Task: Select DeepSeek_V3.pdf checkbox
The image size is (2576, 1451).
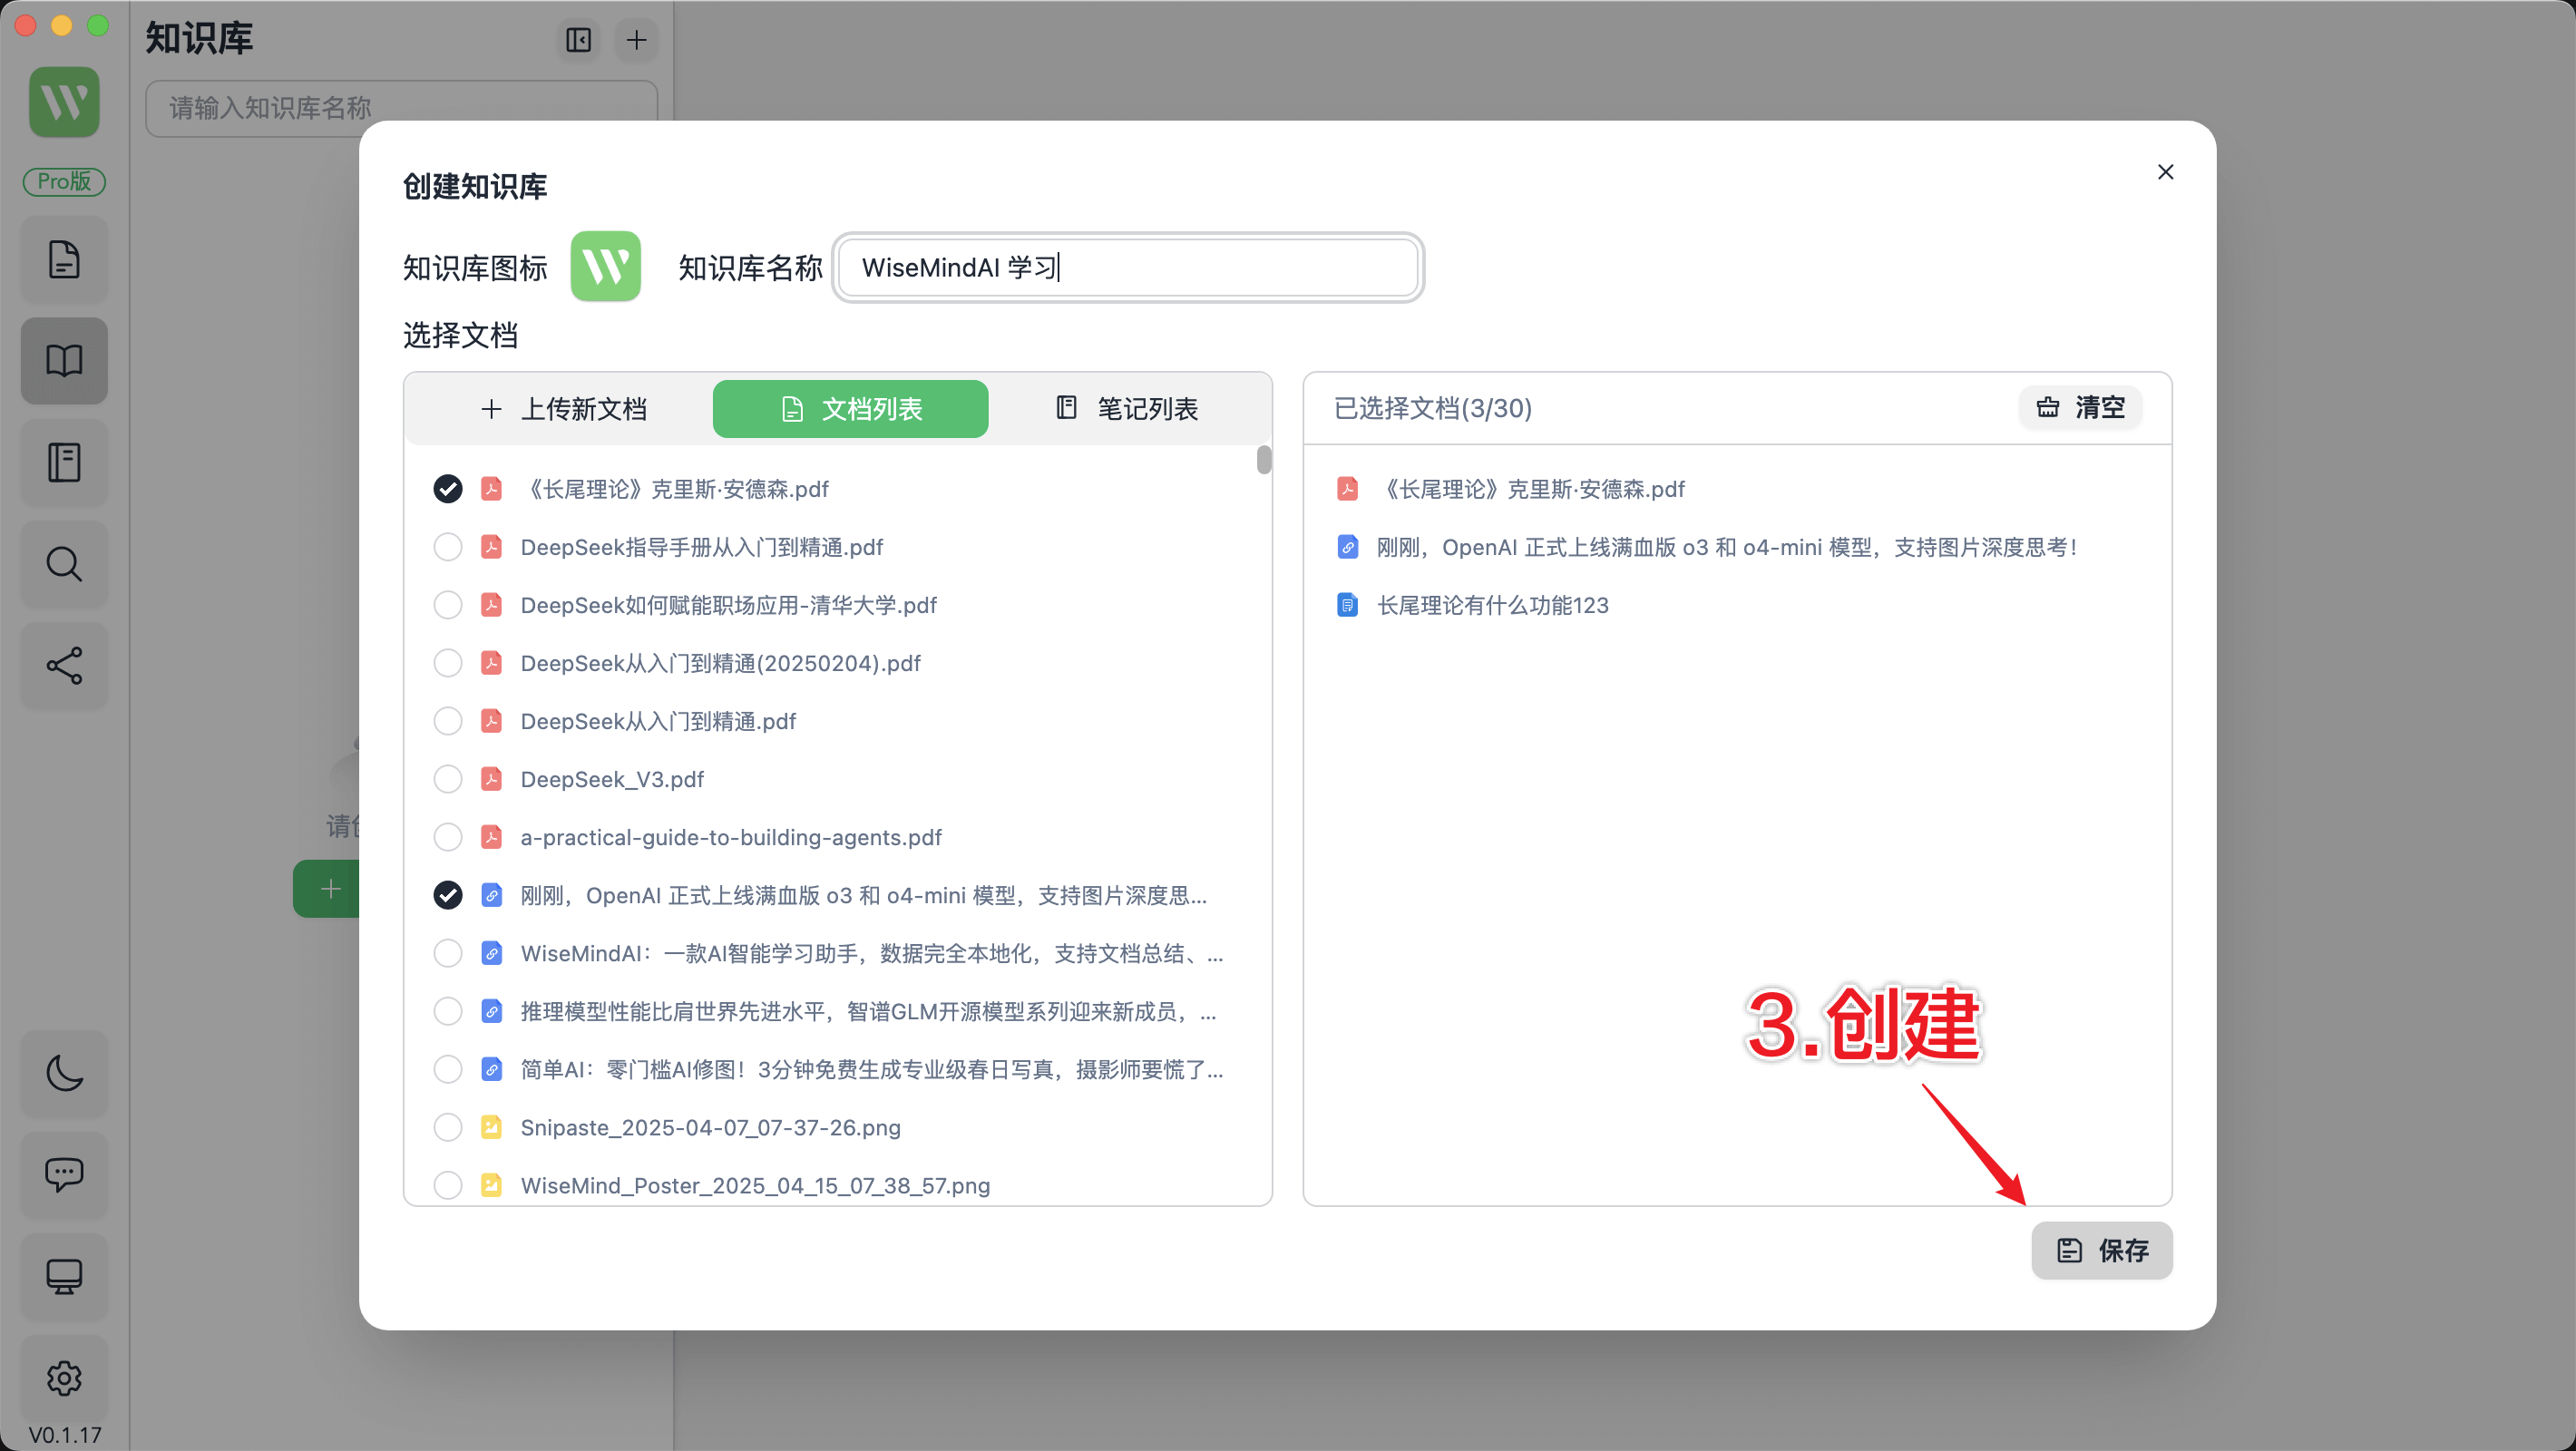Action: (448, 779)
